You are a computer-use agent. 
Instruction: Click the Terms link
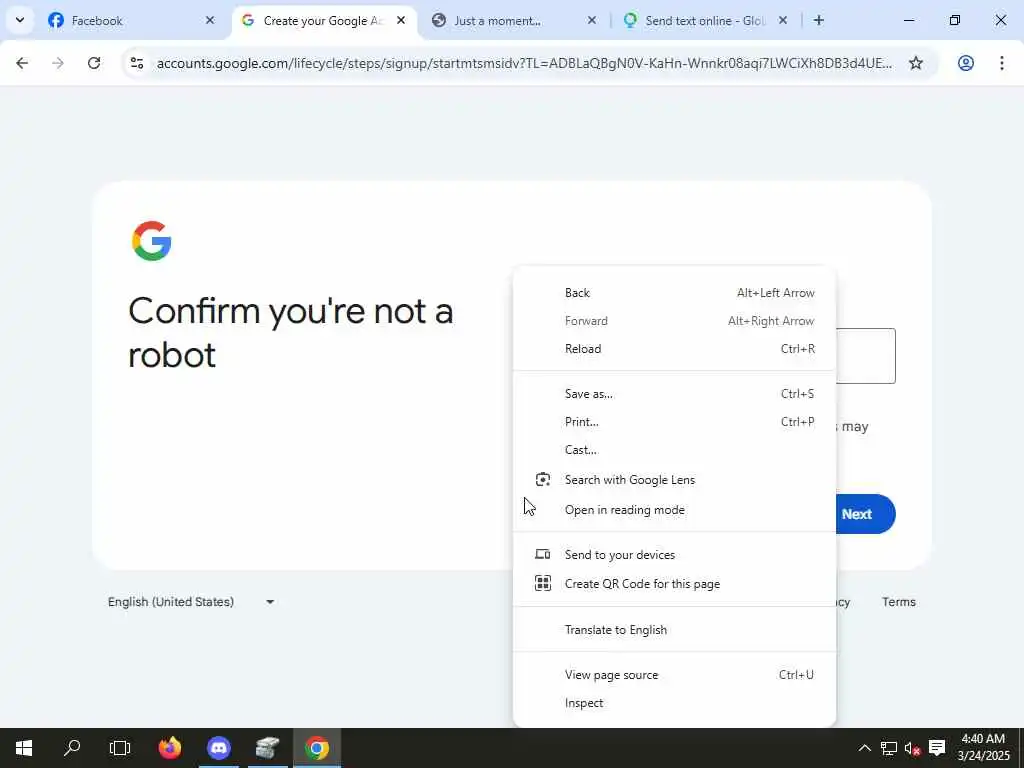click(899, 602)
